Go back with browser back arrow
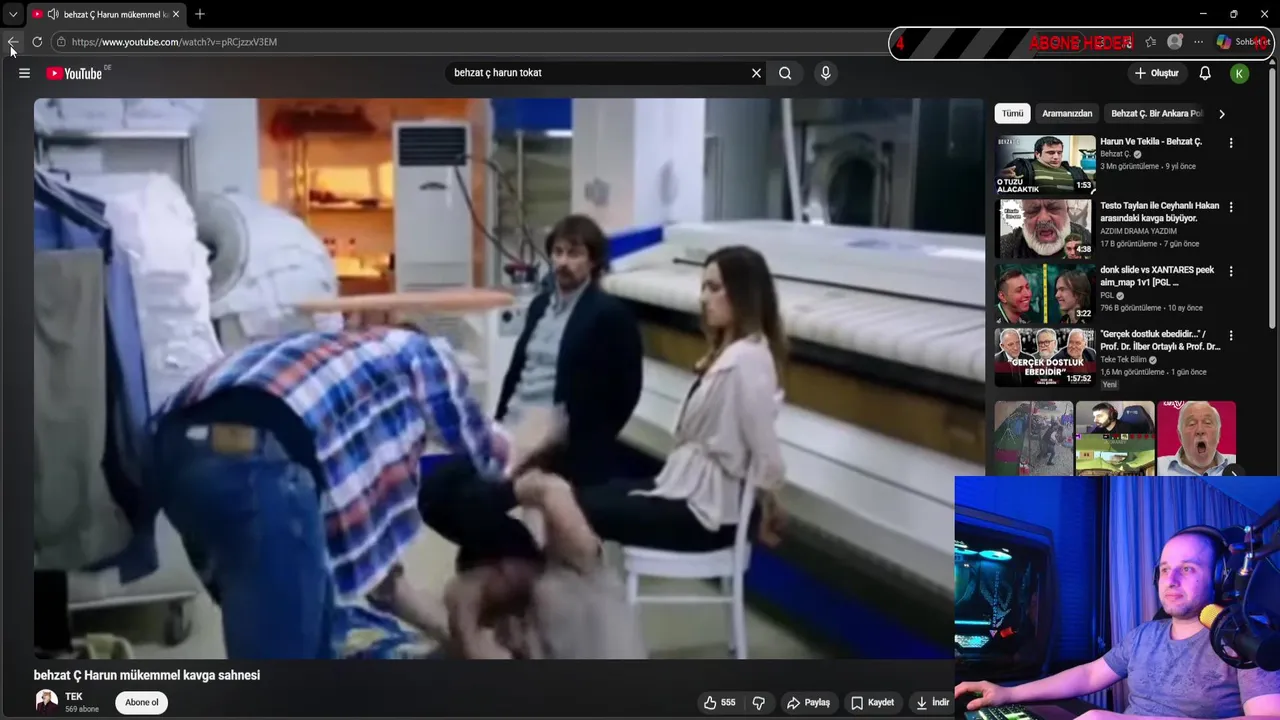1280x720 pixels. [x=12, y=42]
